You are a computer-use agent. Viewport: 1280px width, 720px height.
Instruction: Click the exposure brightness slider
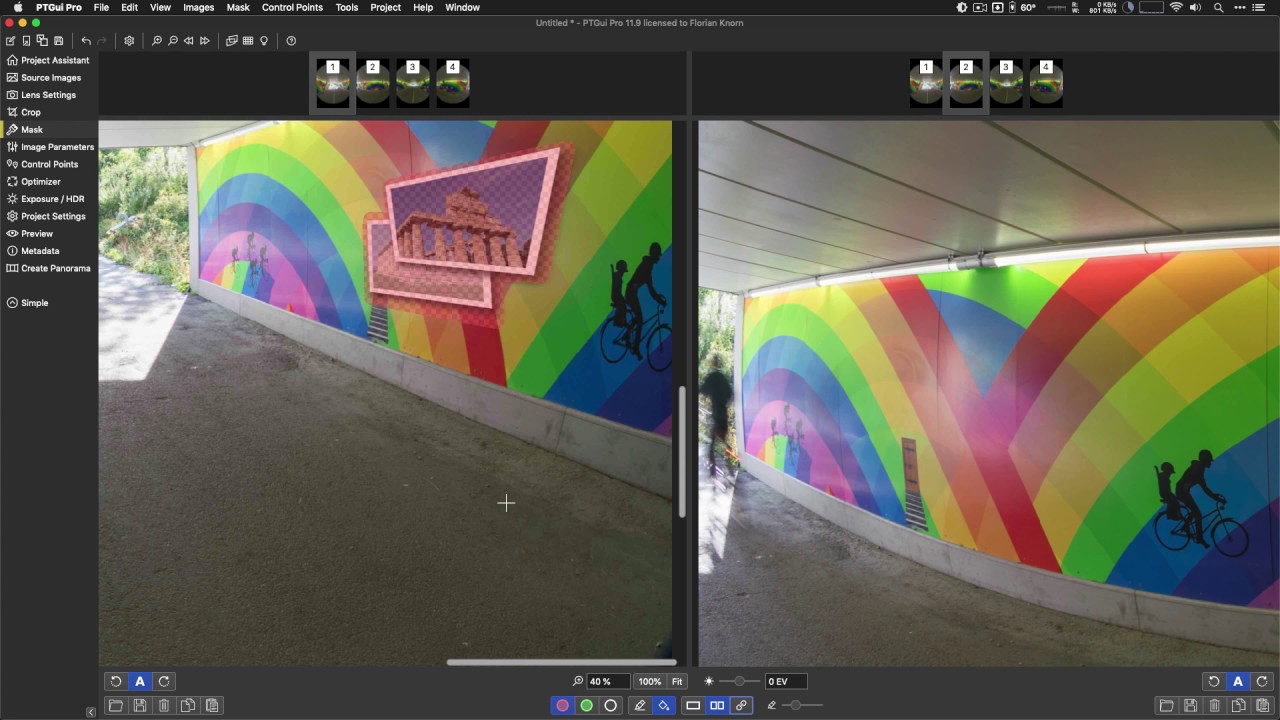tap(739, 681)
